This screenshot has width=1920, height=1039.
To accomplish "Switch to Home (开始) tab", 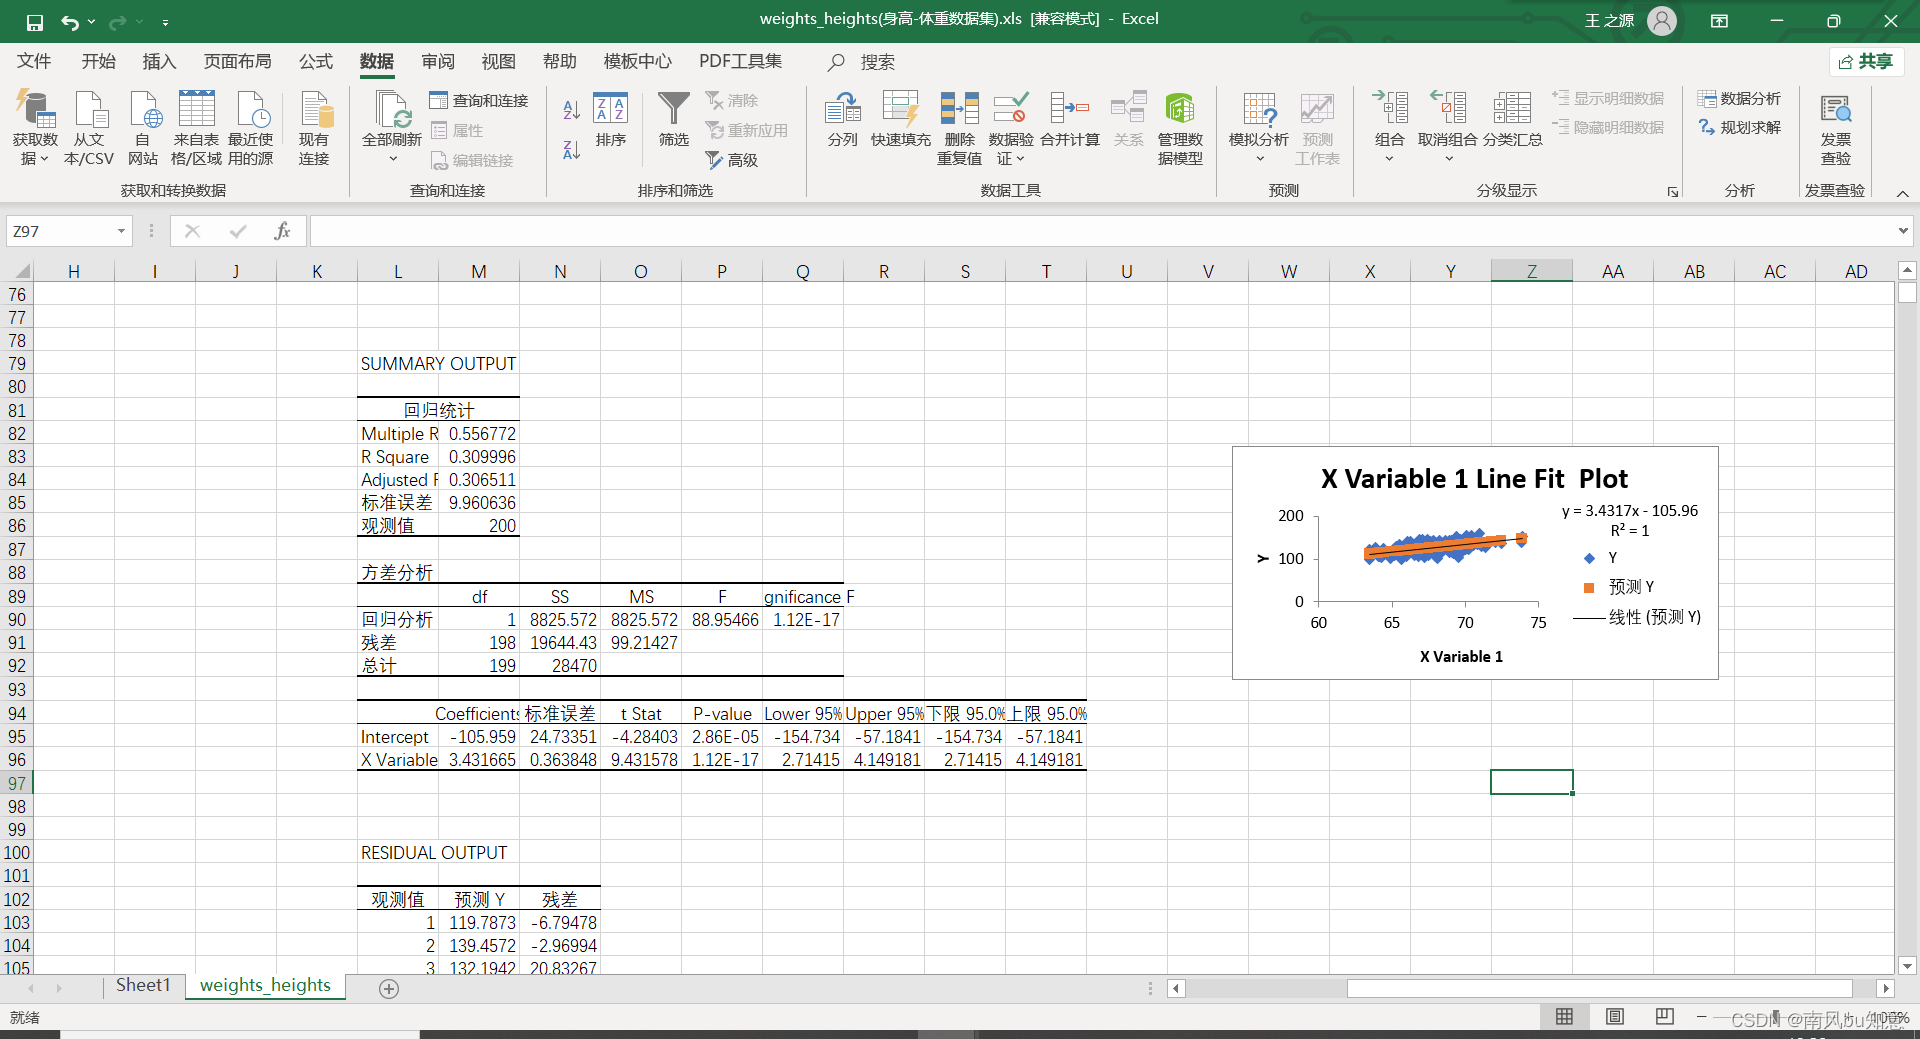I will 99,61.
